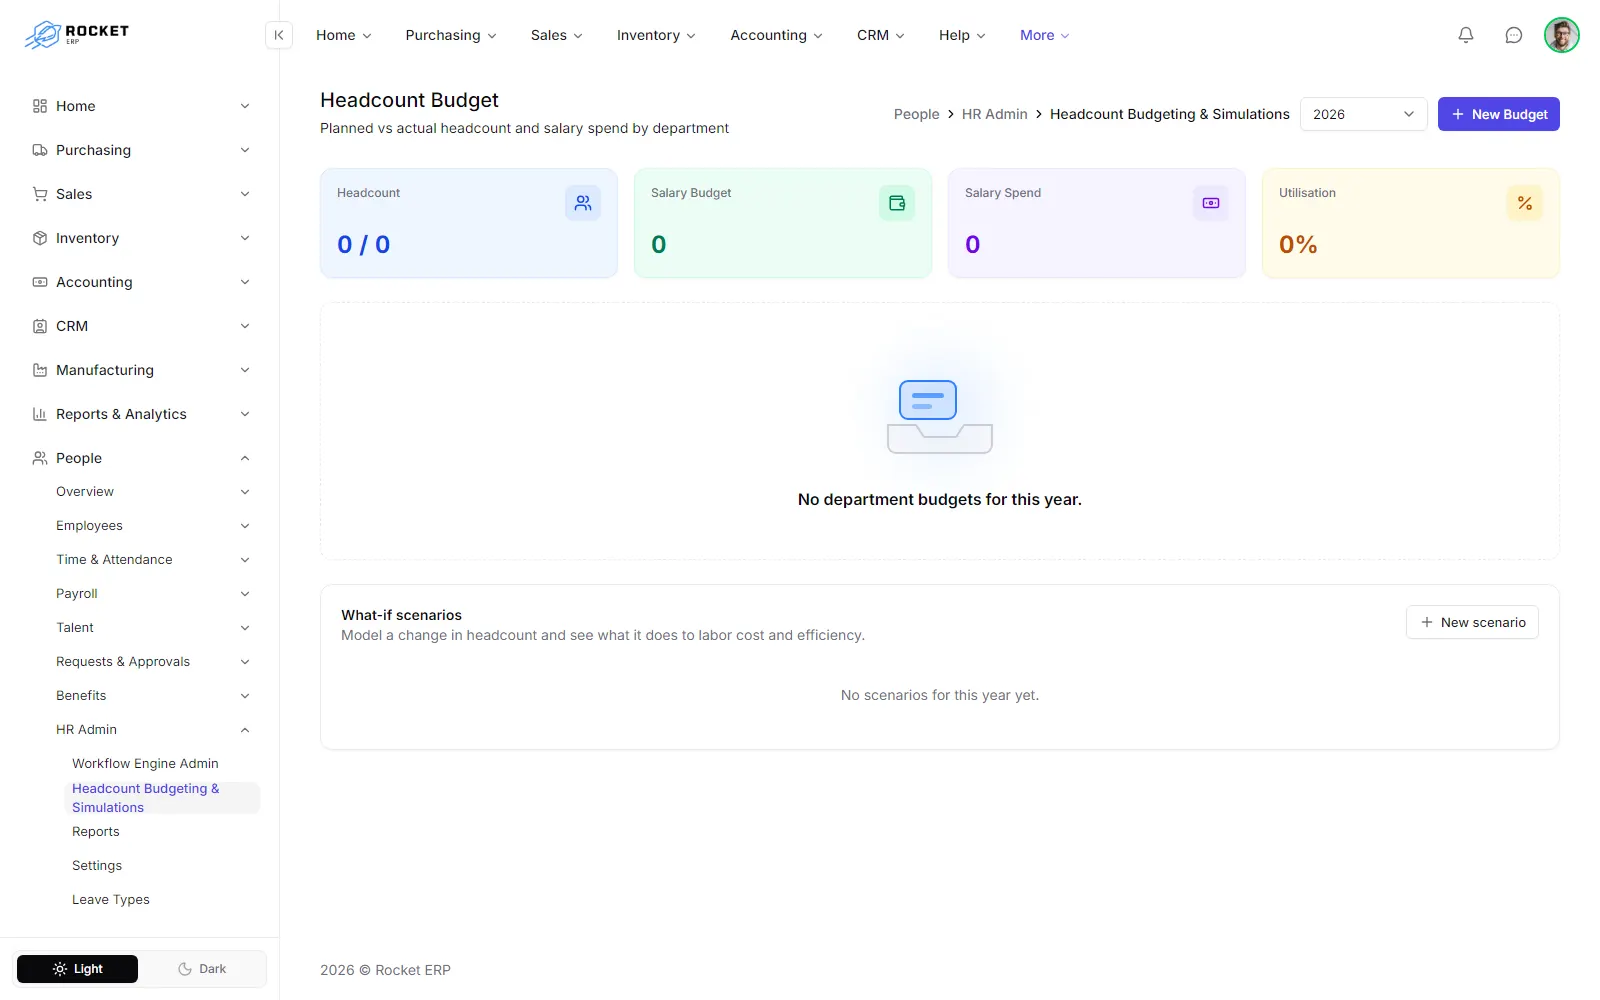Open the 2026 year dropdown
The height and width of the screenshot is (1000, 1600).
[1363, 114]
